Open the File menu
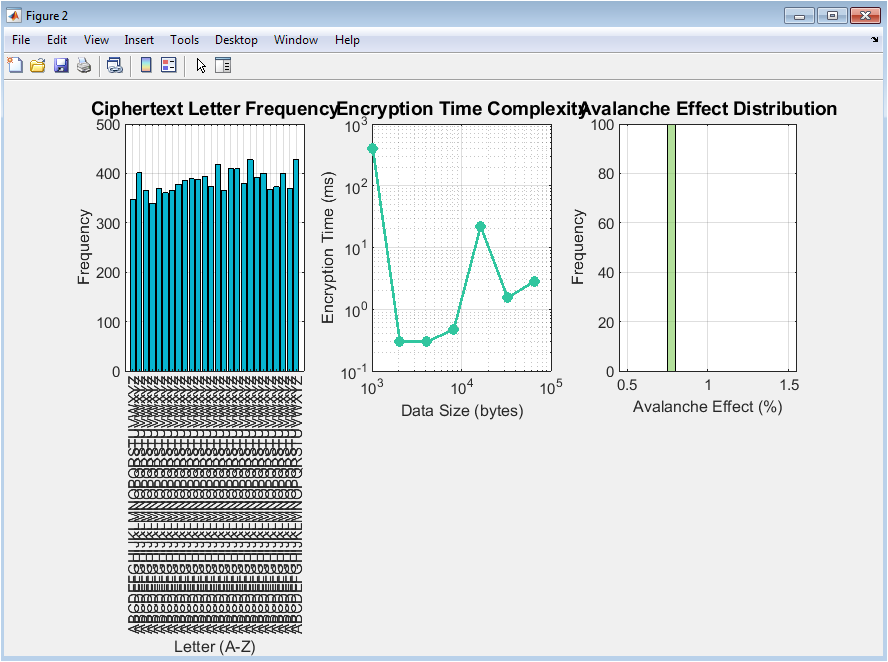888x662 pixels. coord(21,40)
